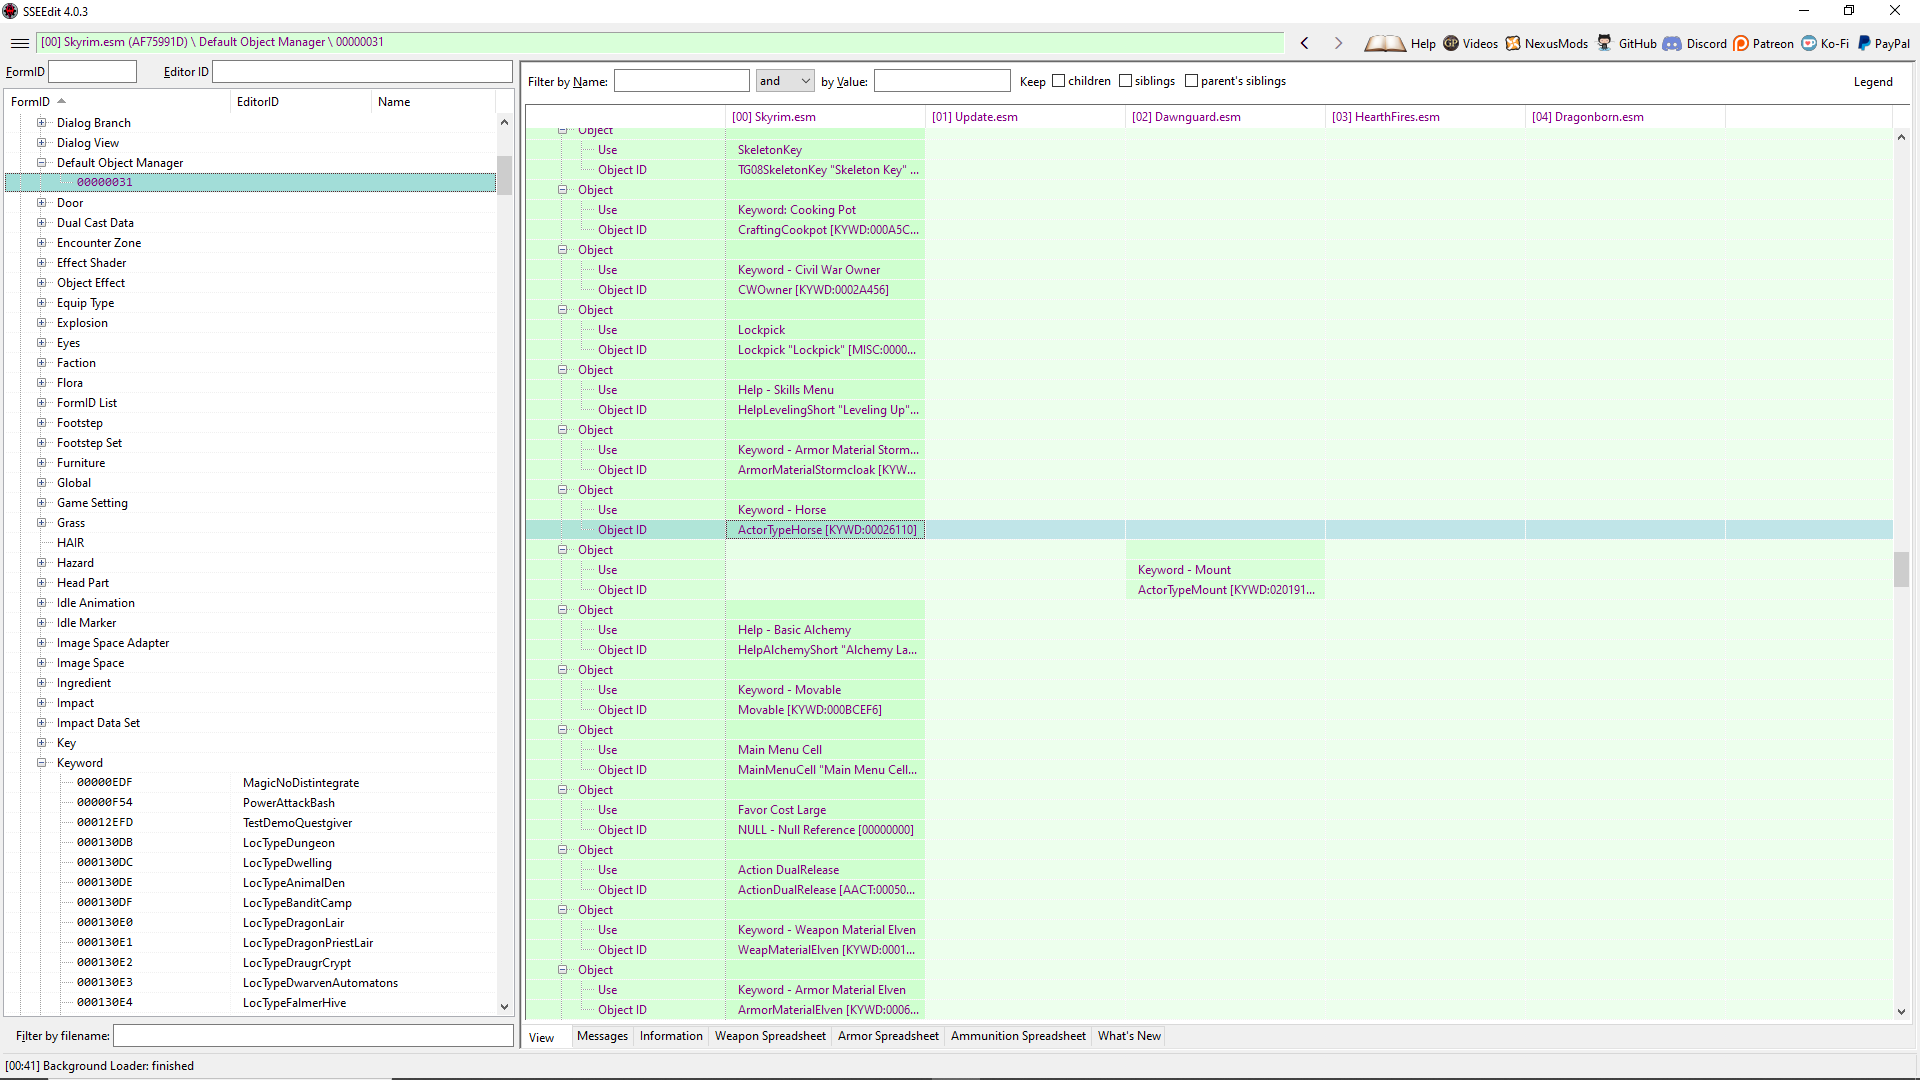Screen dimensions: 1920x1080
Task: Open the Patreon icon
Action: (x=1741, y=43)
